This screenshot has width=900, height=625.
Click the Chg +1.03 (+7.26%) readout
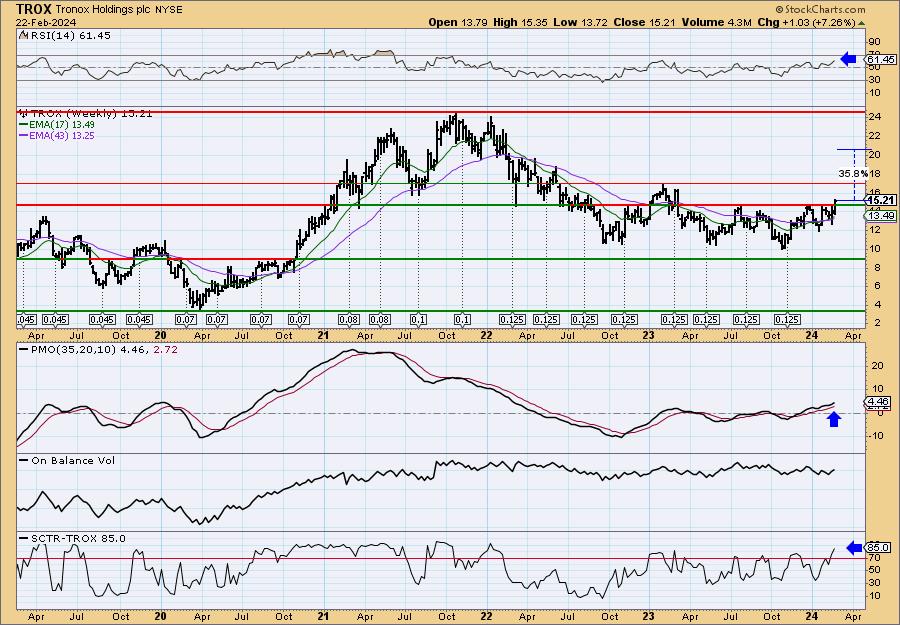pyautogui.click(x=810, y=22)
